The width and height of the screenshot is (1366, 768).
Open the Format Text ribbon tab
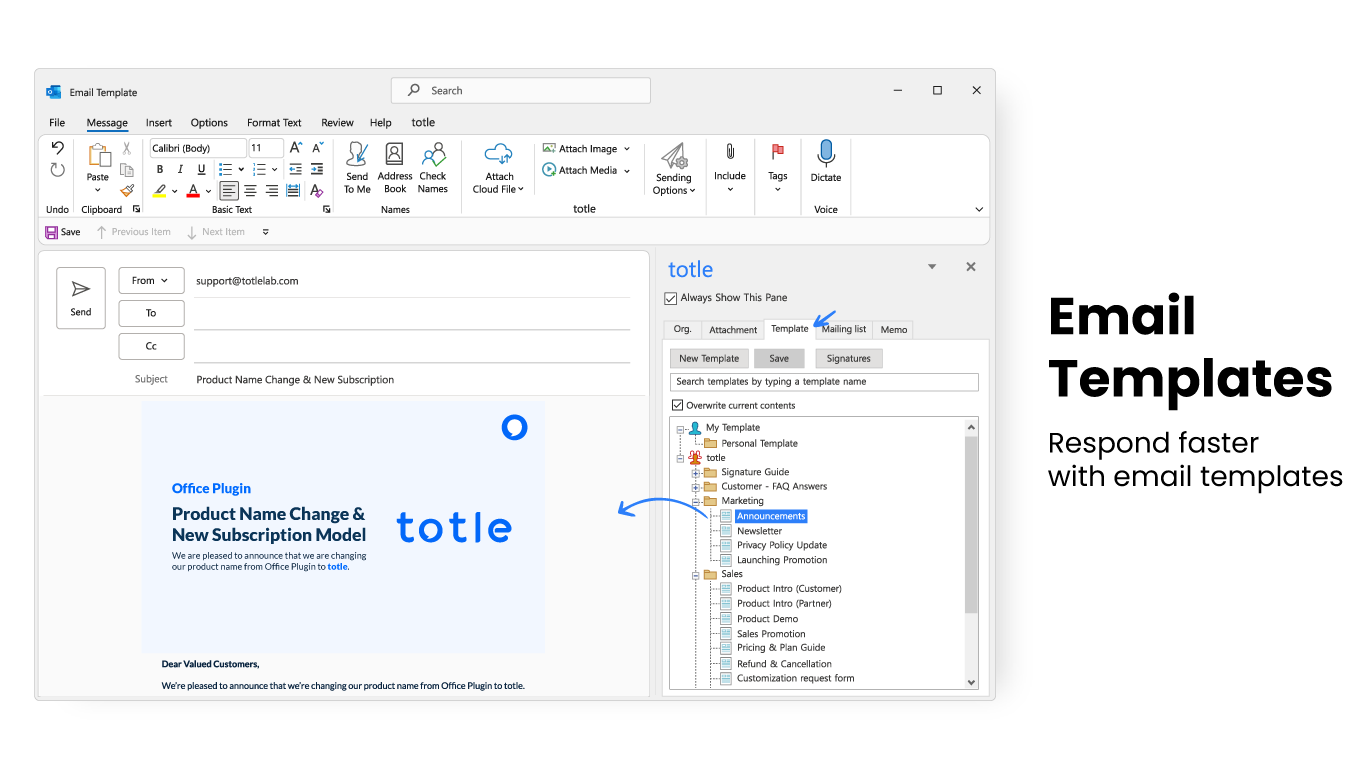[x=274, y=123]
